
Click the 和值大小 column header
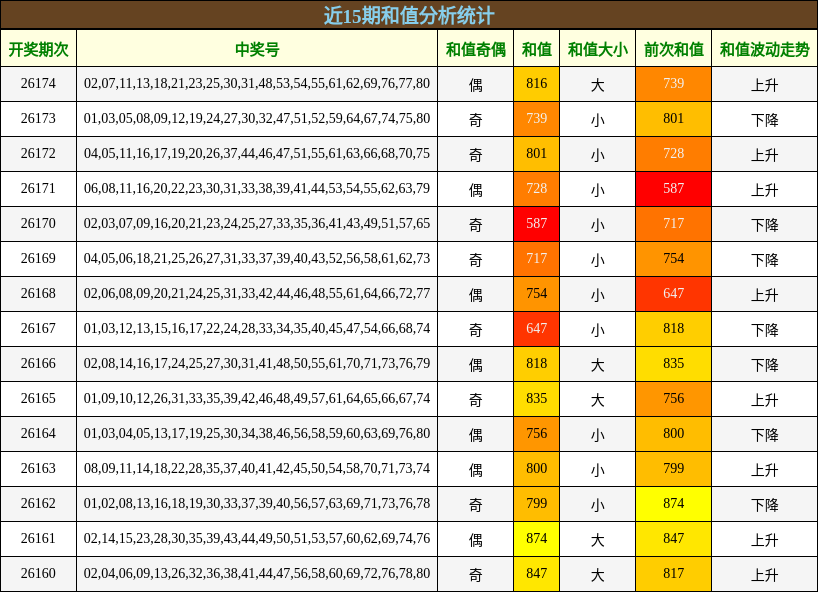(598, 49)
